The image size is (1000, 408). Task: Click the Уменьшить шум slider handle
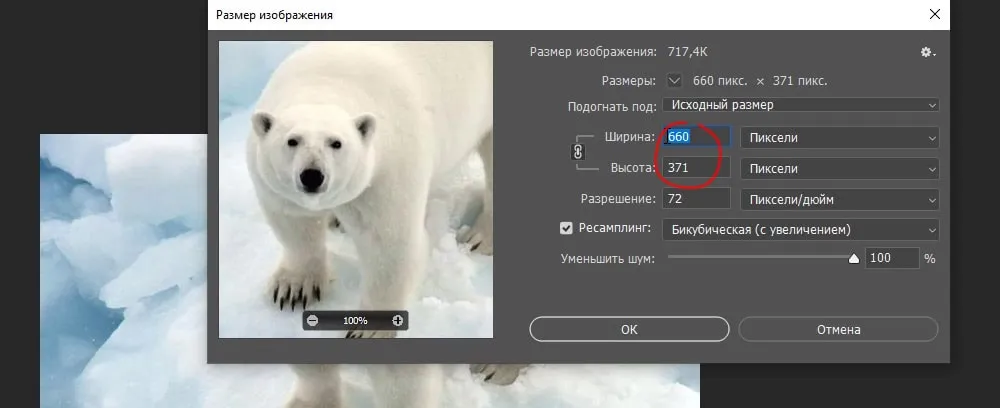point(854,258)
